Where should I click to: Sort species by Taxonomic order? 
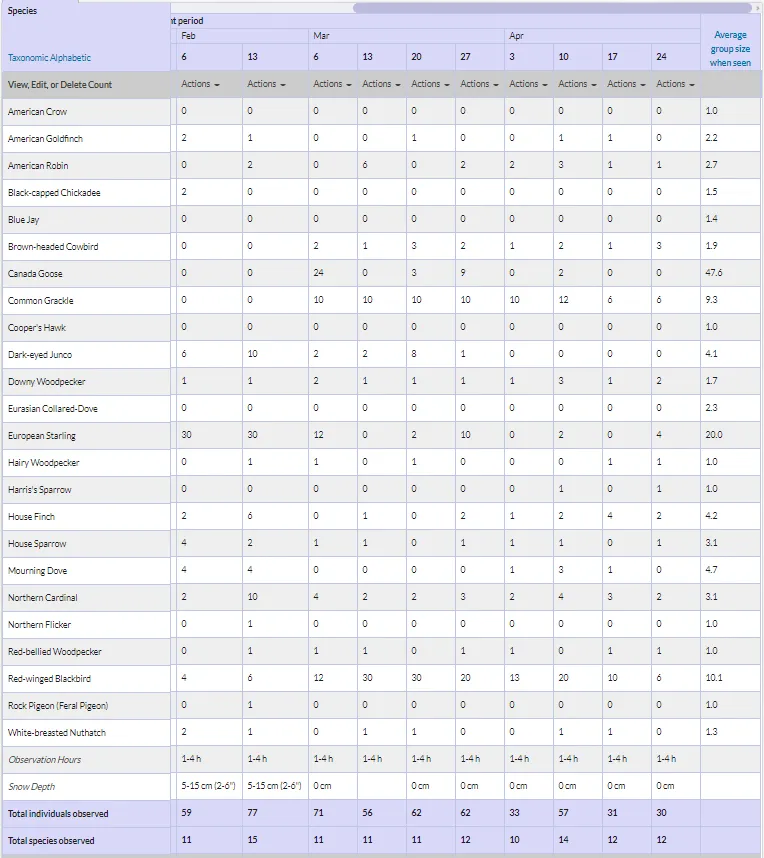click(x=28, y=57)
